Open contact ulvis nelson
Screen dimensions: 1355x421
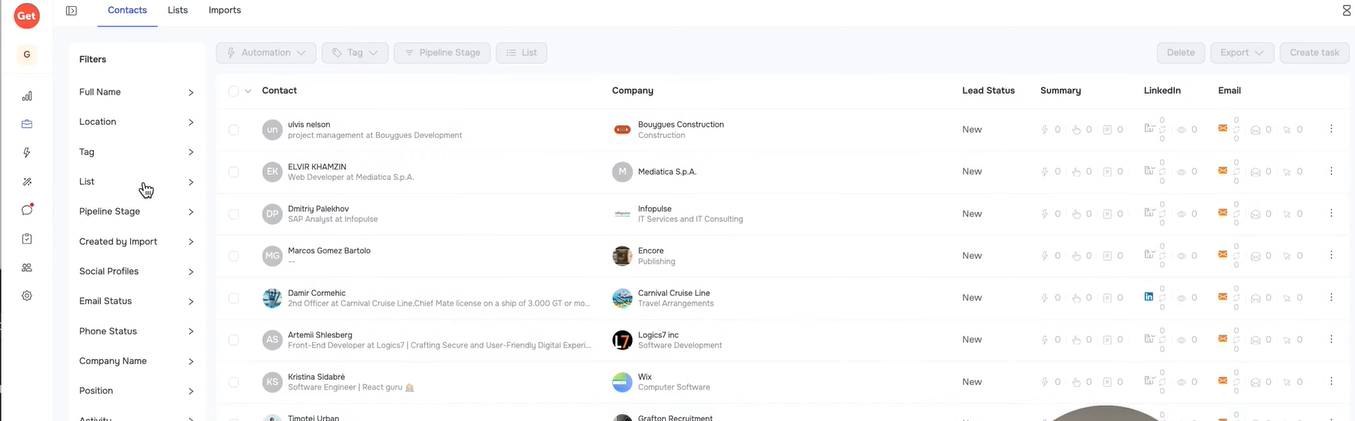pos(309,124)
